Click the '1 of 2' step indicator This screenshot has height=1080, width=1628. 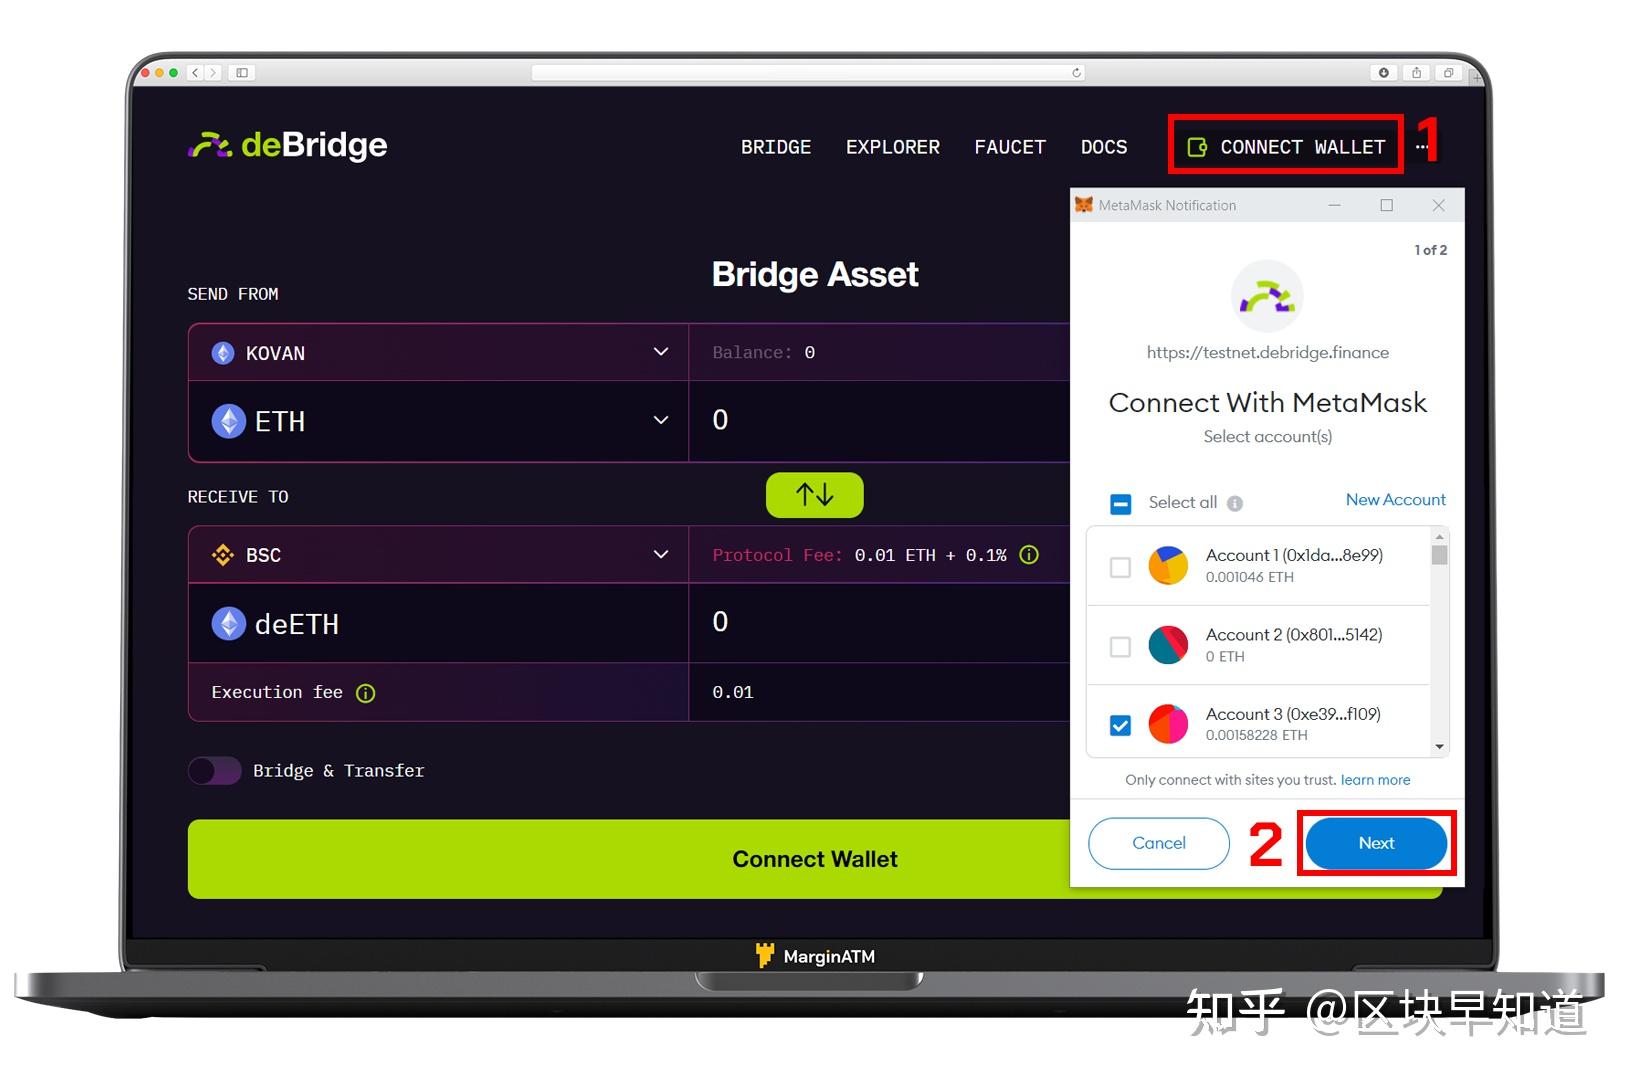(1430, 250)
